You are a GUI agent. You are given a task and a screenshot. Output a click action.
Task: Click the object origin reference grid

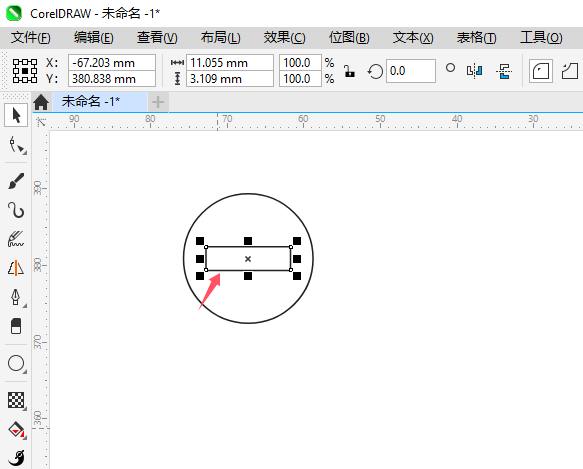25,71
